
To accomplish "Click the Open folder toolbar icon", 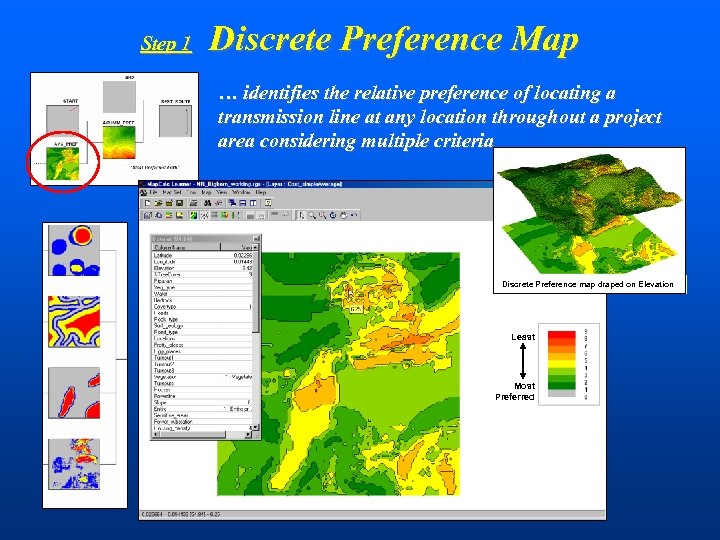I will [158, 203].
